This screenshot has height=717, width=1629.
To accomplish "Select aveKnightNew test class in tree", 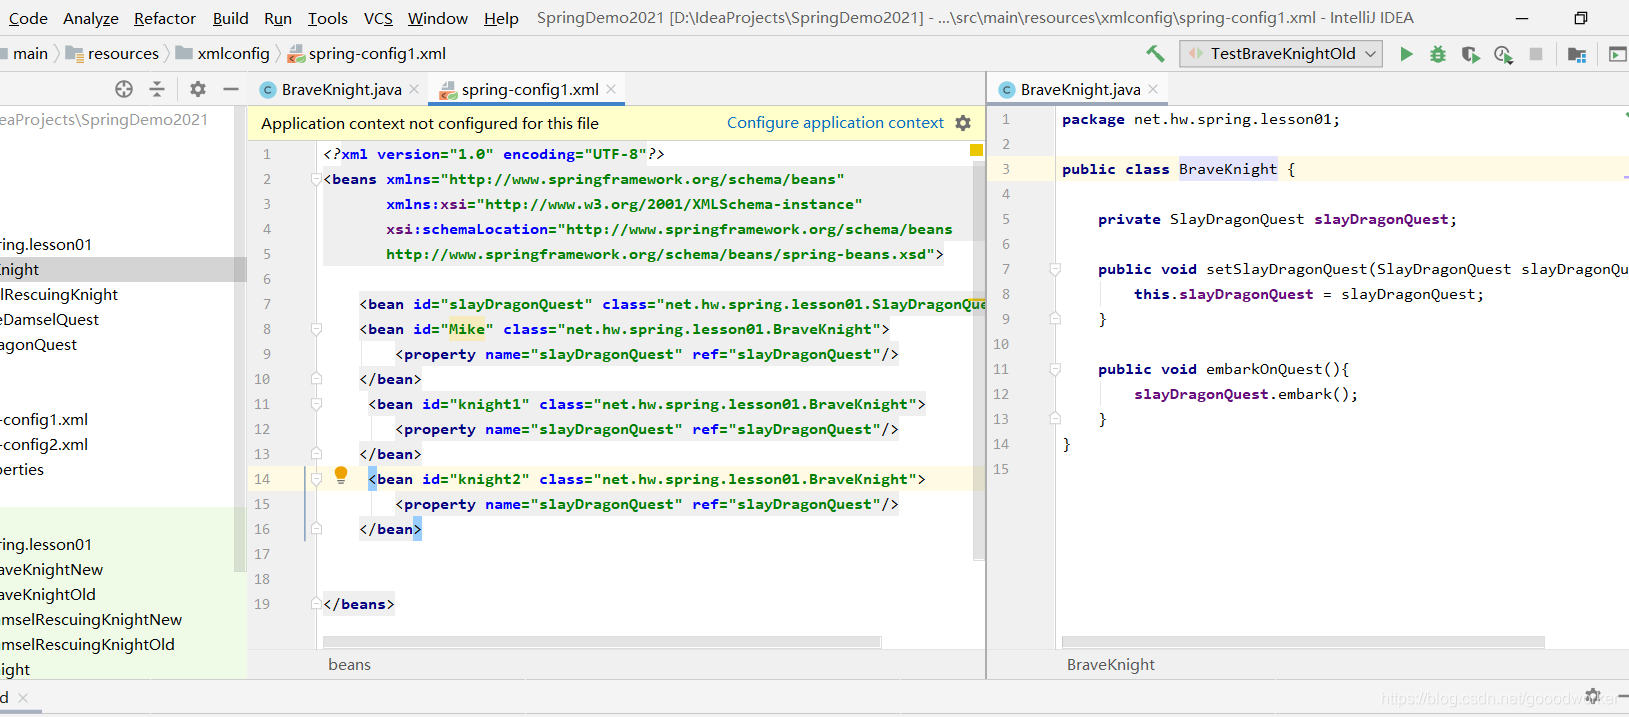I will [x=51, y=570].
